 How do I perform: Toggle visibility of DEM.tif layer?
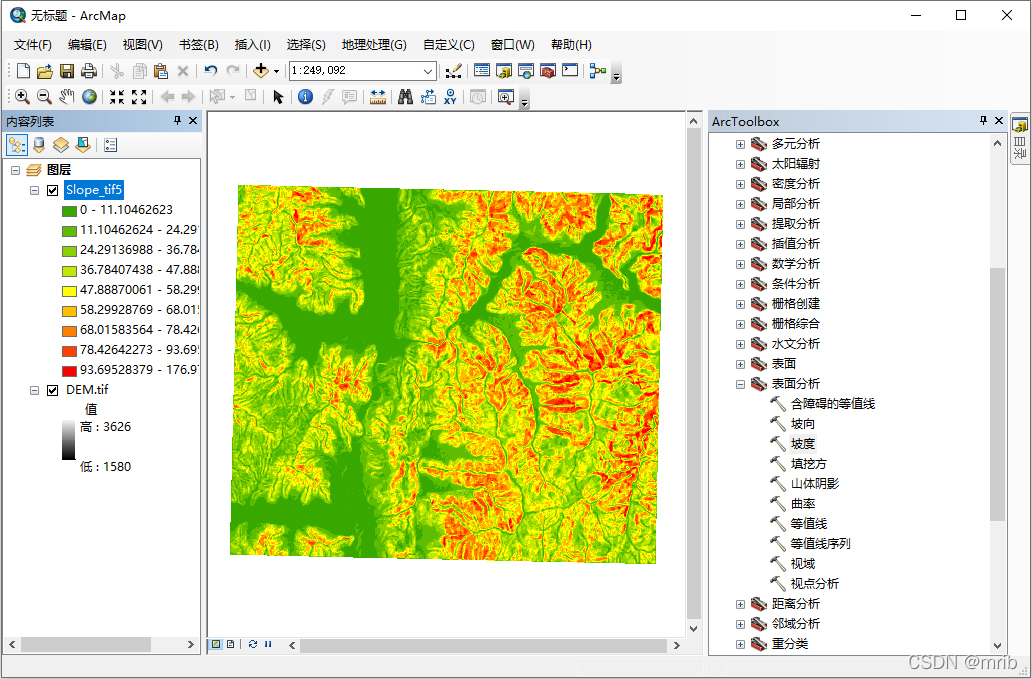[53, 390]
